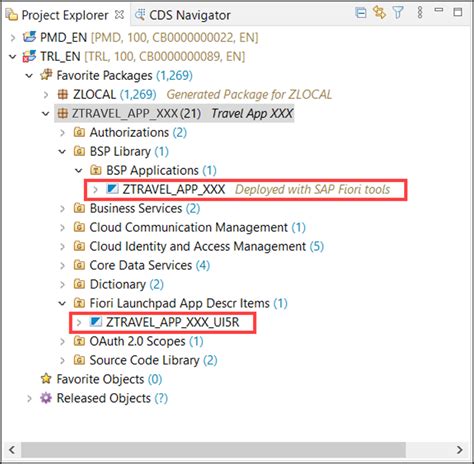Click OAuth 2.0 Scopes folder icon
The width and height of the screenshot is (474, 464).
79,341
